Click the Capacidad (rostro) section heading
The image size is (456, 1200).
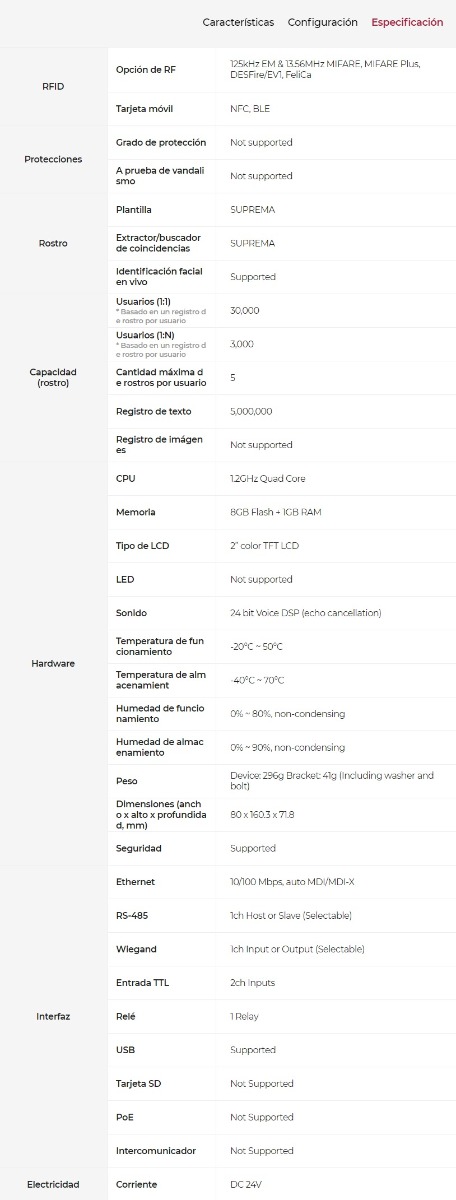[x=54, y=377]
